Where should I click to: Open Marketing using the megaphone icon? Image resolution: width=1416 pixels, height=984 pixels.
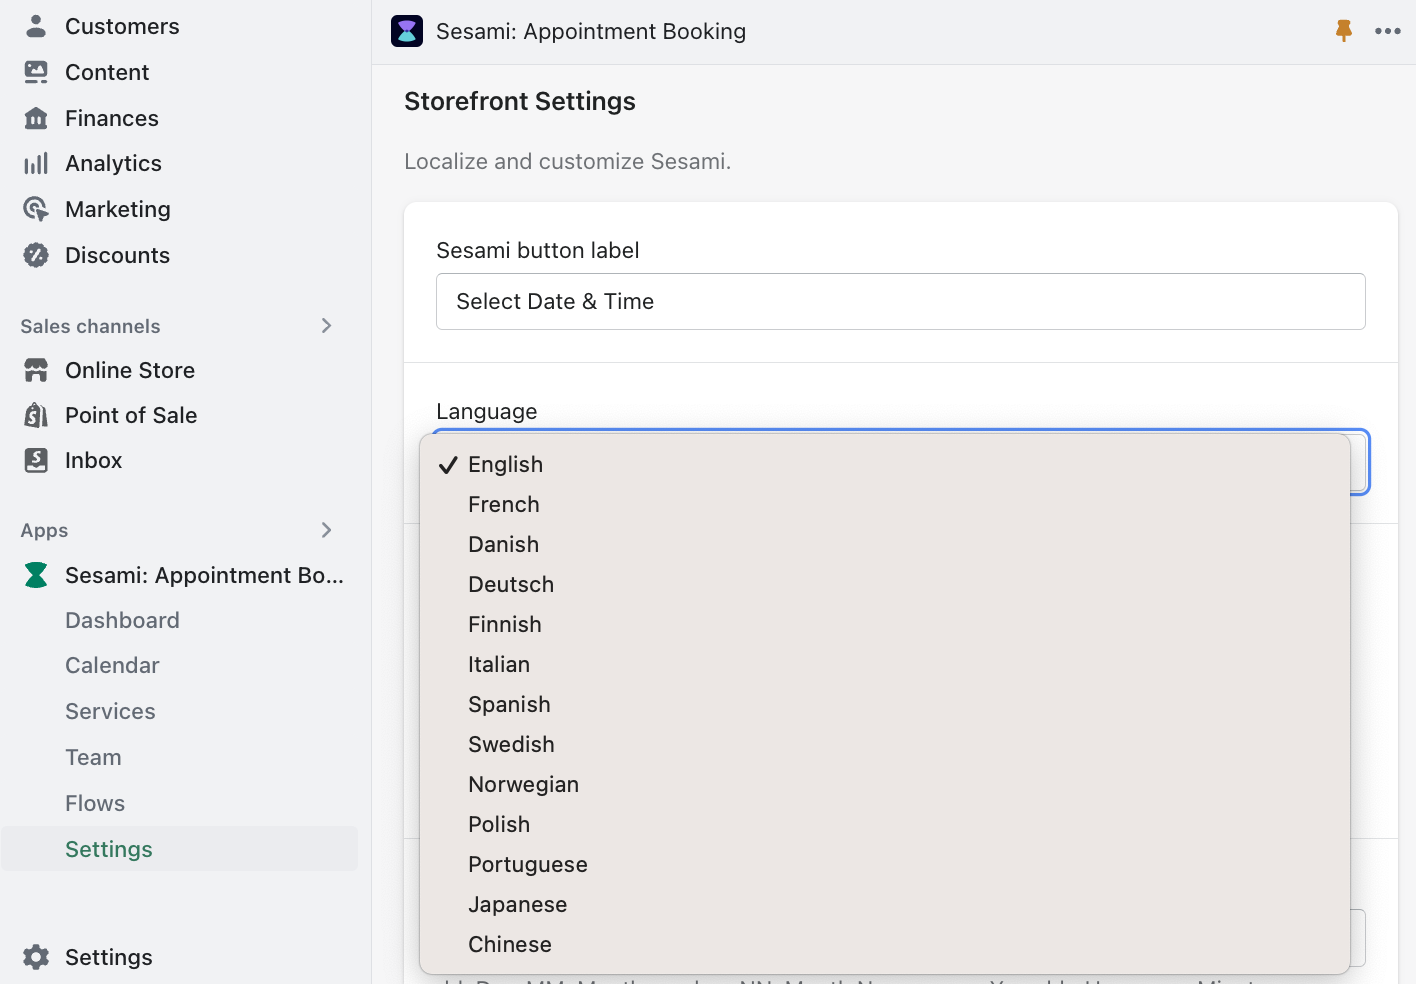[x=35, y=209]
